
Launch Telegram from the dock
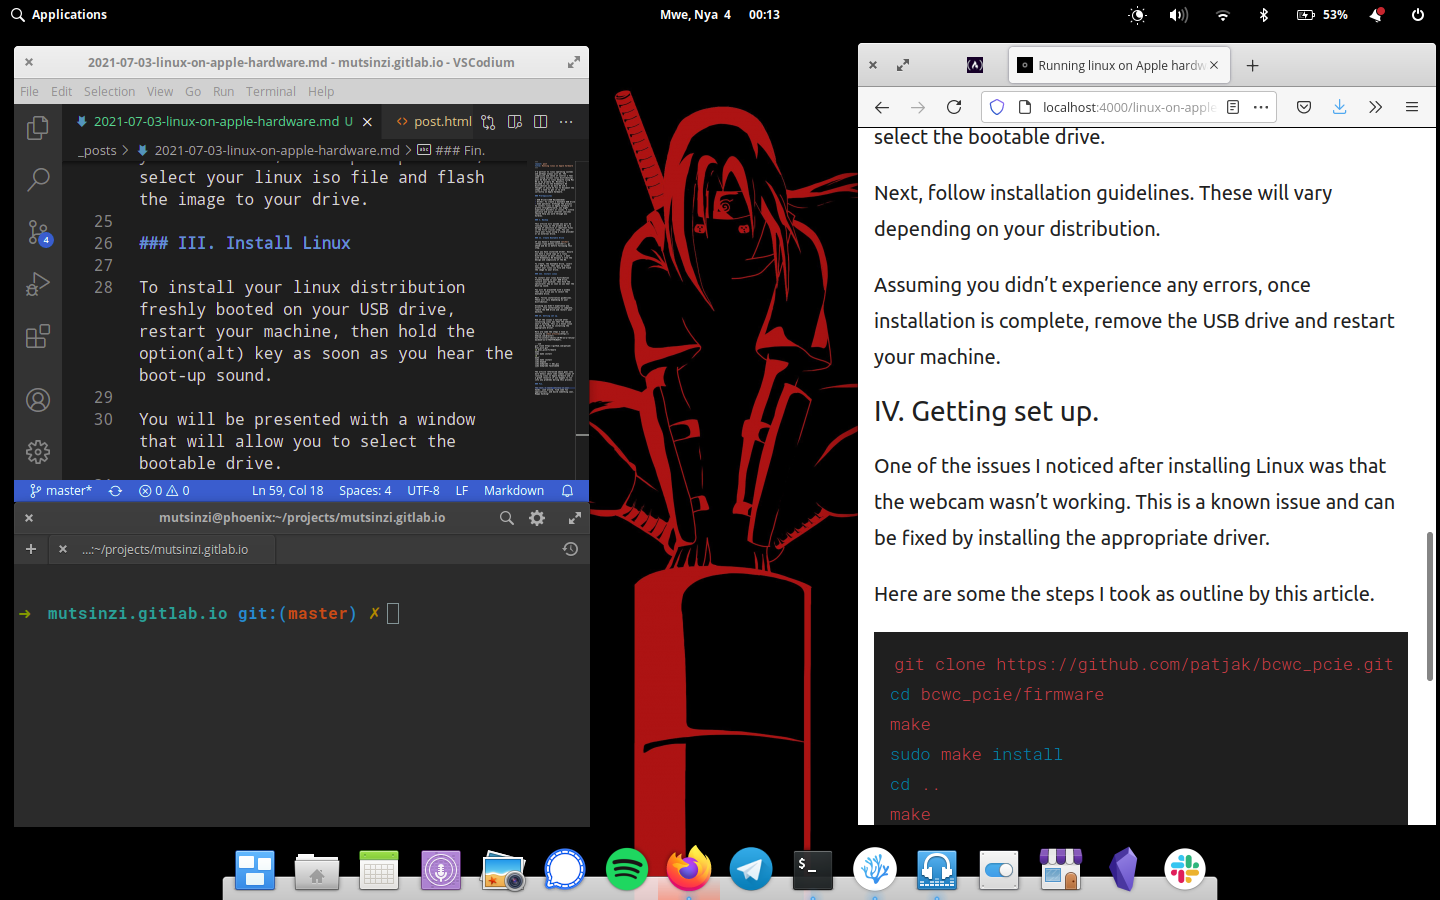[751, 870]
